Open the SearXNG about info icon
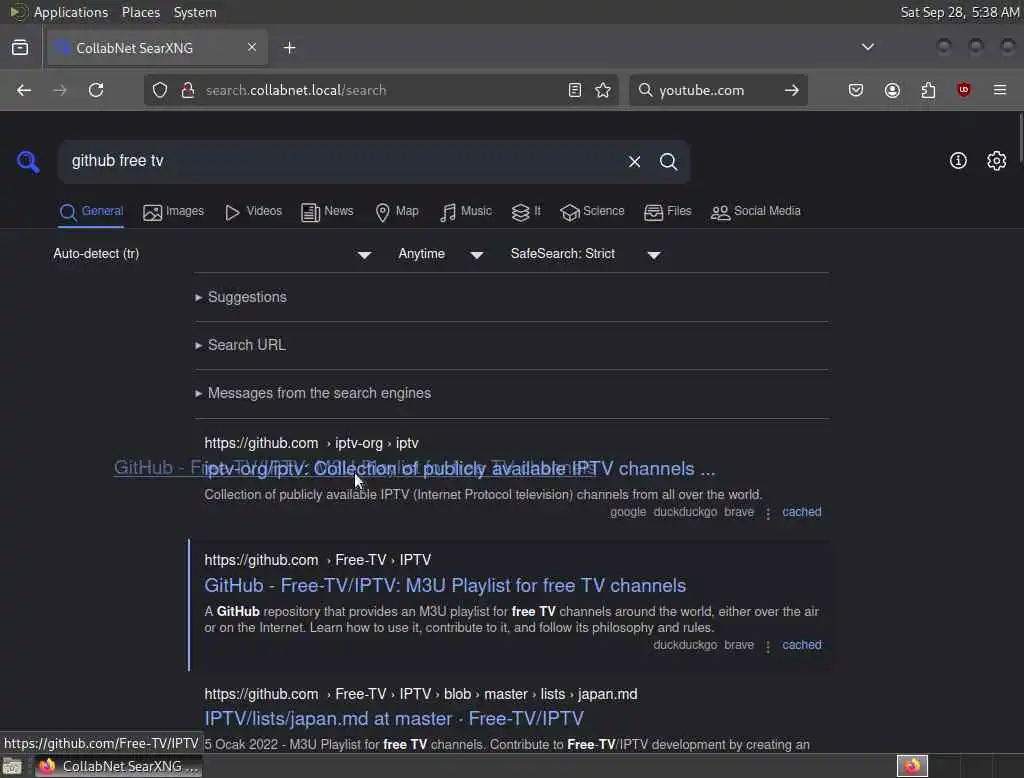1024x778 pixels. [x=958, y=161]
